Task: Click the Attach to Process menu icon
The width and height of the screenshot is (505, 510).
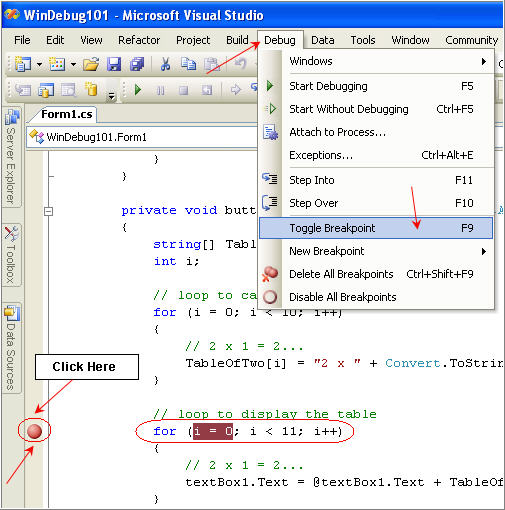Action: pos(270,132)
